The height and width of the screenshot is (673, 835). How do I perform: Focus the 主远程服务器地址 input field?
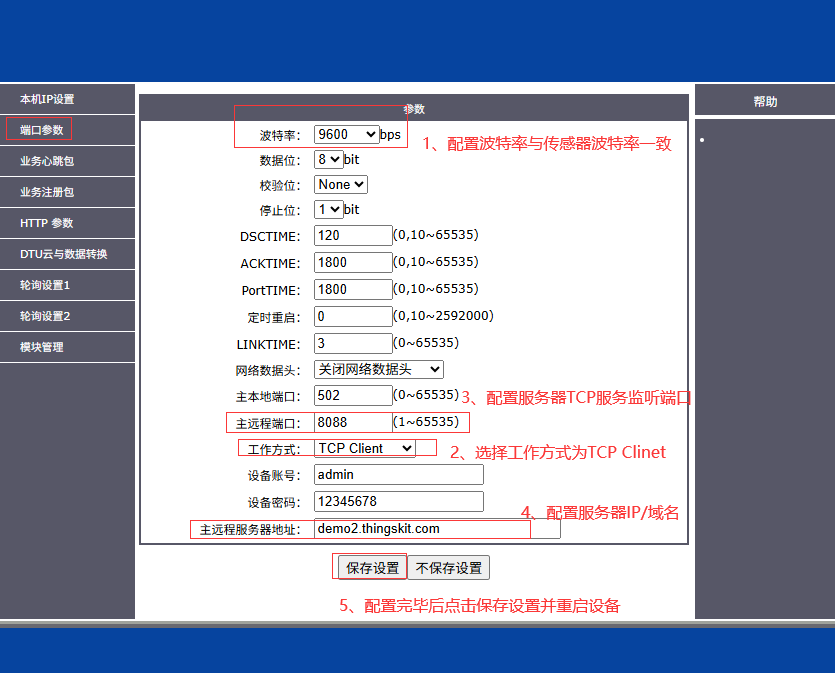pos(436,529)
